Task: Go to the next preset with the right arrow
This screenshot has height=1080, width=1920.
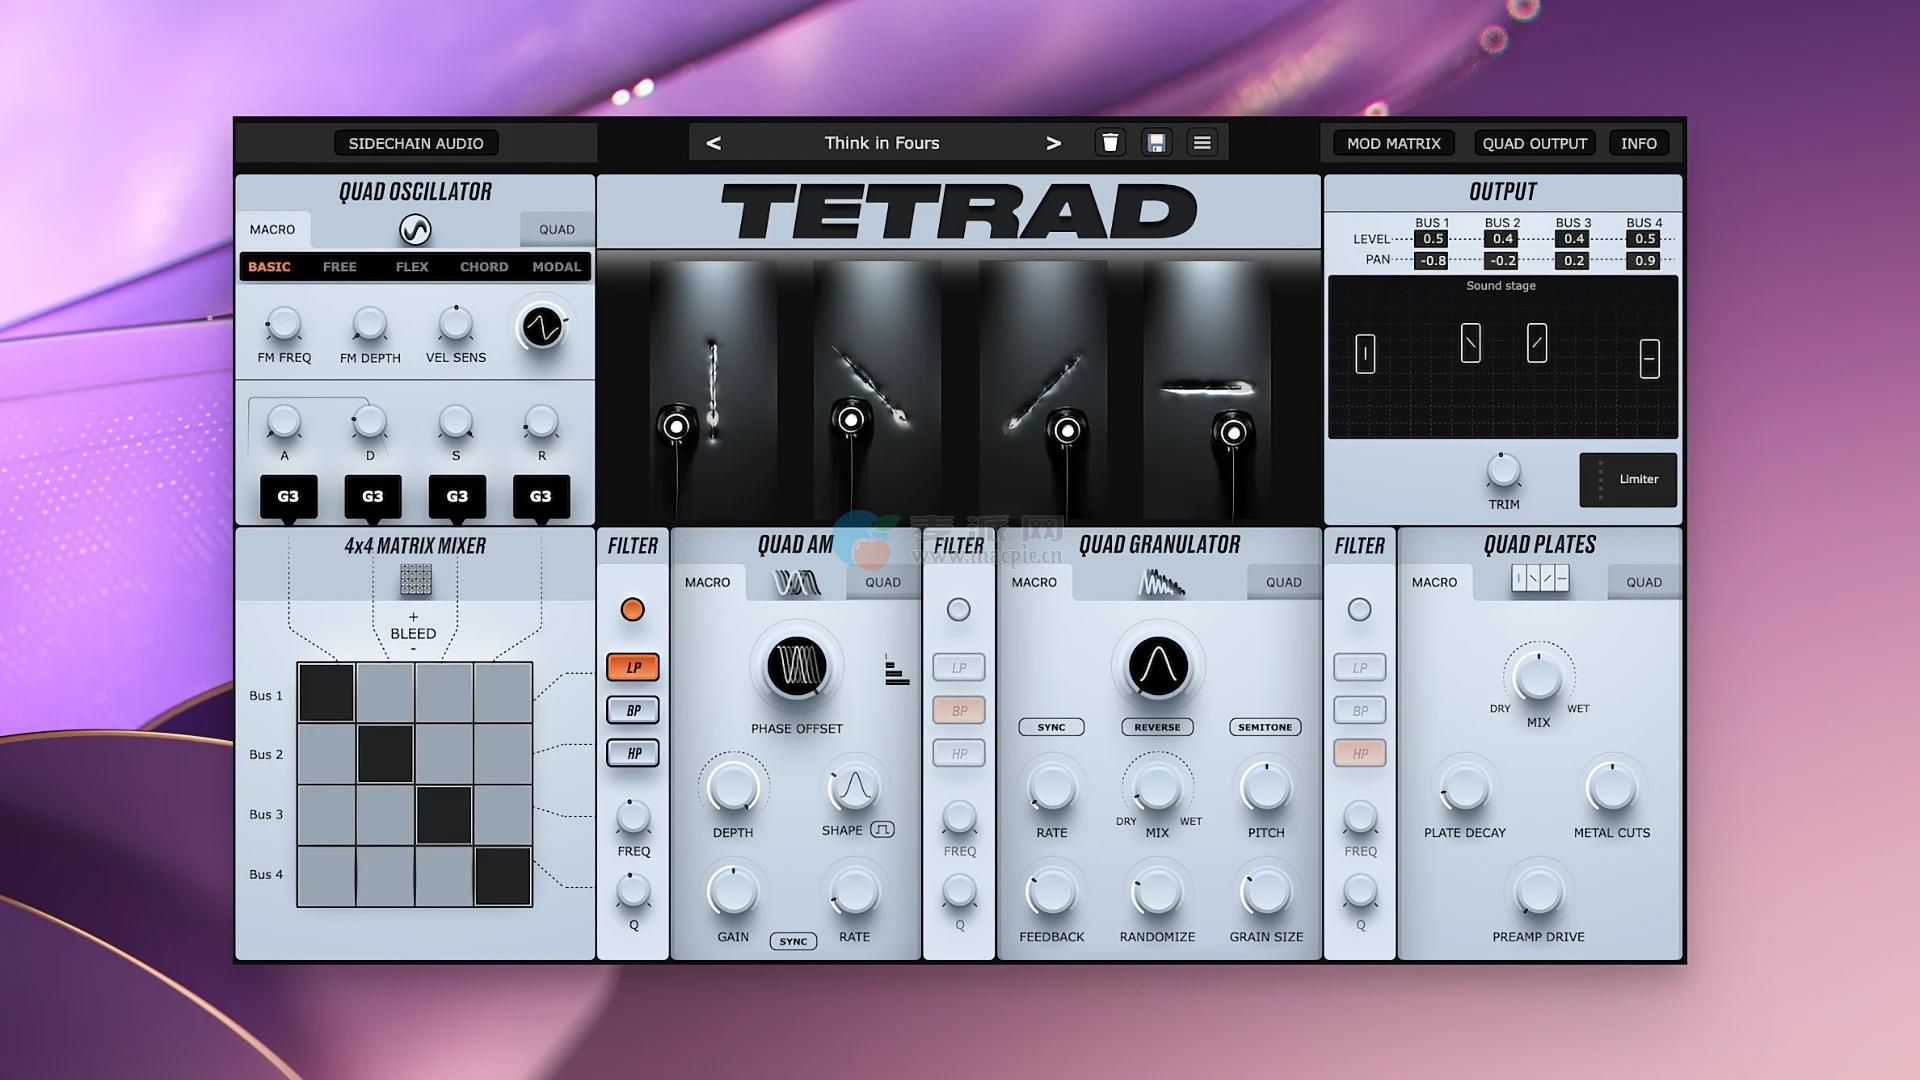Action: 1053,143
